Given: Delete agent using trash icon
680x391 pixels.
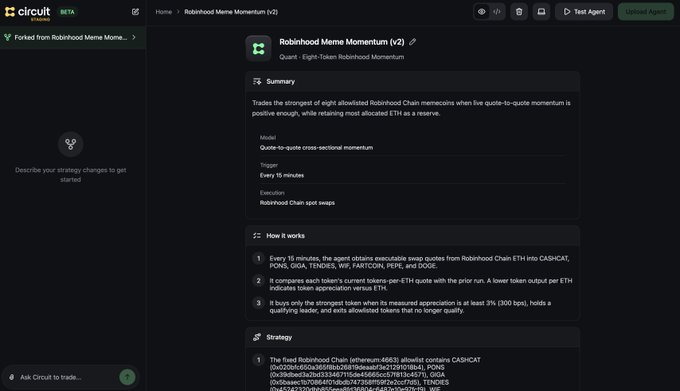Looking at the screenshot, I should (519, 12).
